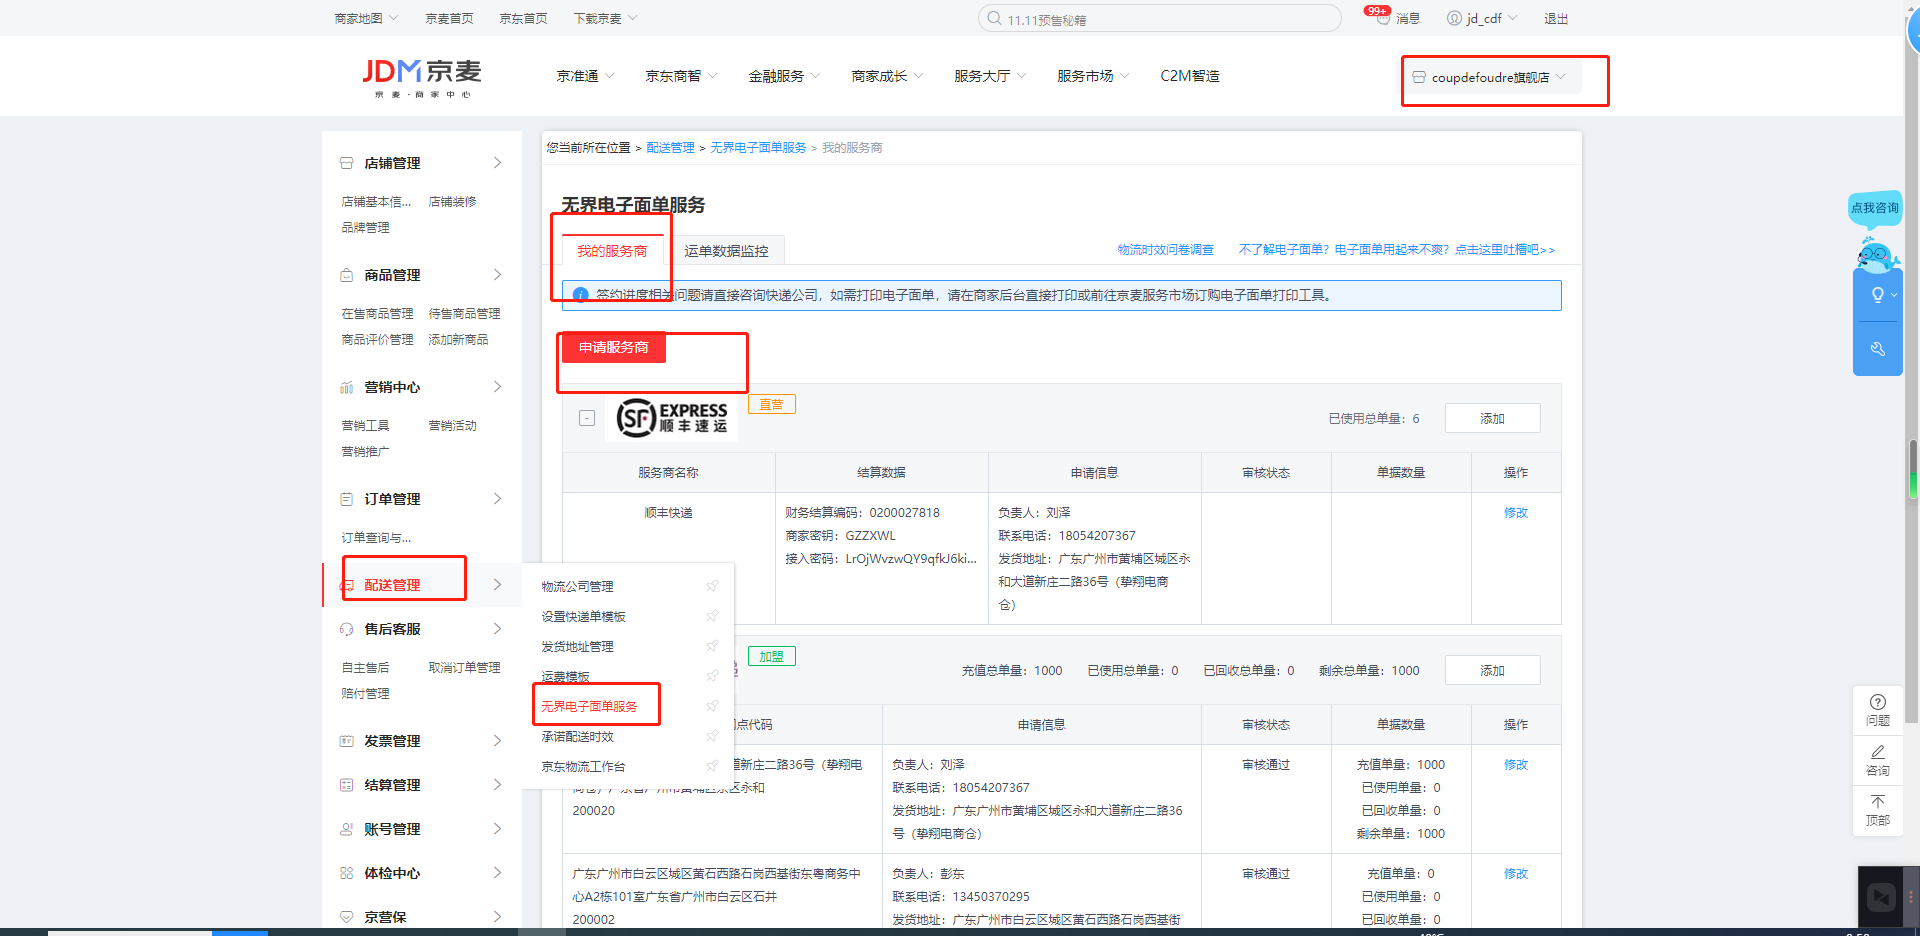
Task: Click the wrench tool icon in blue widget
Action: point(1878,349)
